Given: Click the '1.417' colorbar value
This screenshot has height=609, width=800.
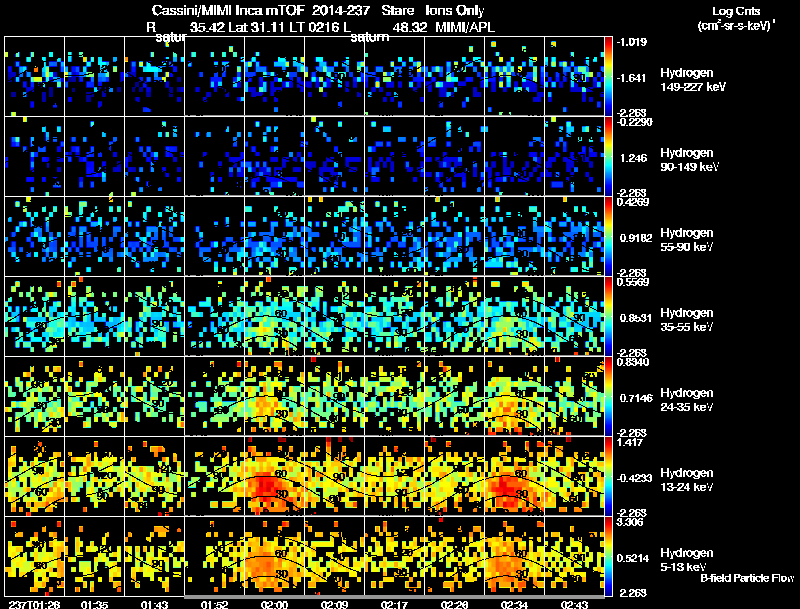Looking at the screenshot, I should pyautogui.click(x=630, y=442).
